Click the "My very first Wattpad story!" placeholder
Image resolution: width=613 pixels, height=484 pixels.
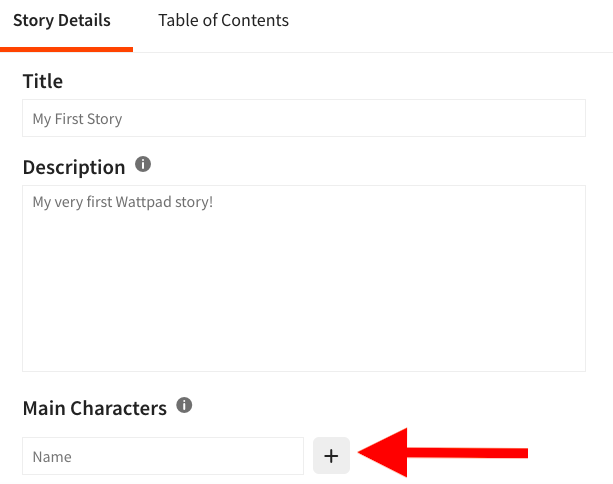tap(123, 202)
